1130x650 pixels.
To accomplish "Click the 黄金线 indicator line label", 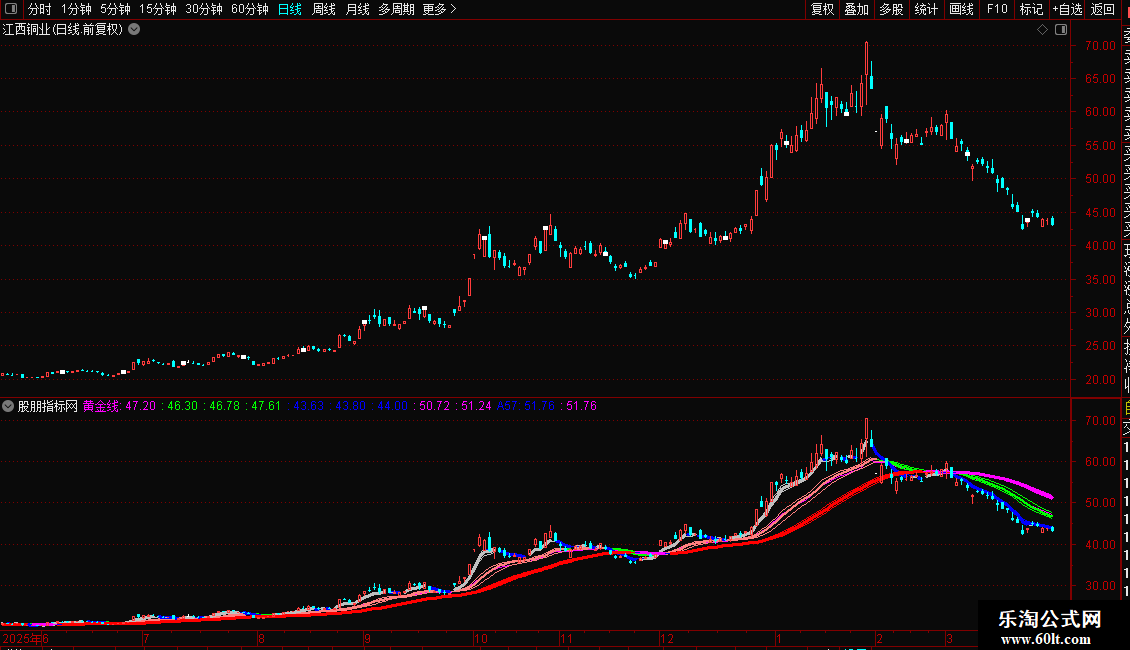I will point(101,406).
